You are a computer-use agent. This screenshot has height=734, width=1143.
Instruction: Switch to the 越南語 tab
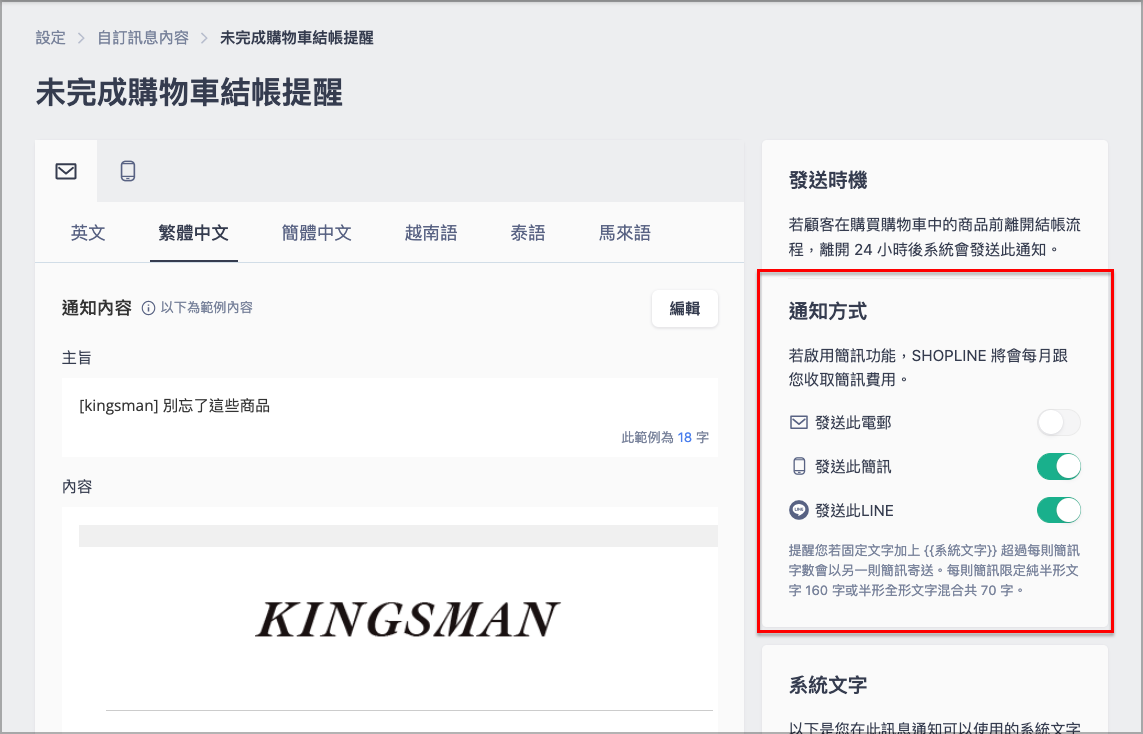[431, 233]
